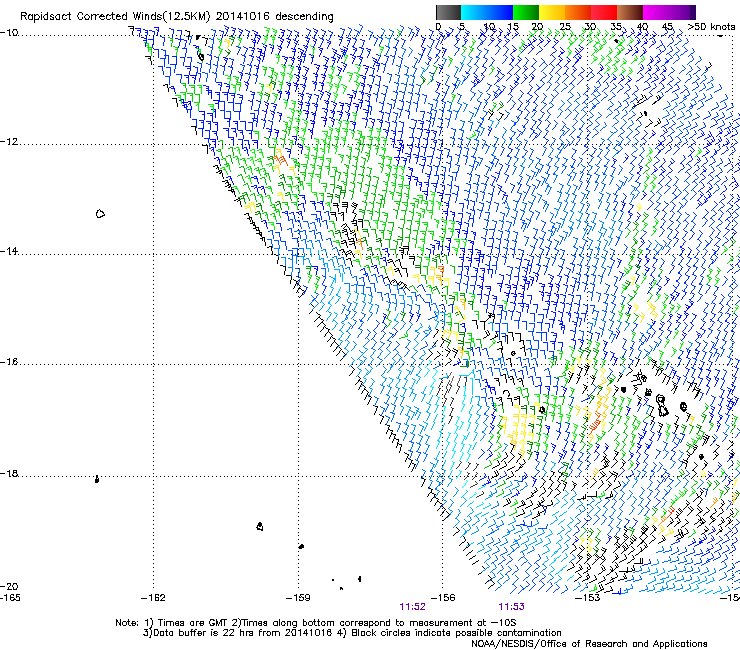Click the 11:52 swath time label
This screenshot has height=650, width=740.
point(412,607)
